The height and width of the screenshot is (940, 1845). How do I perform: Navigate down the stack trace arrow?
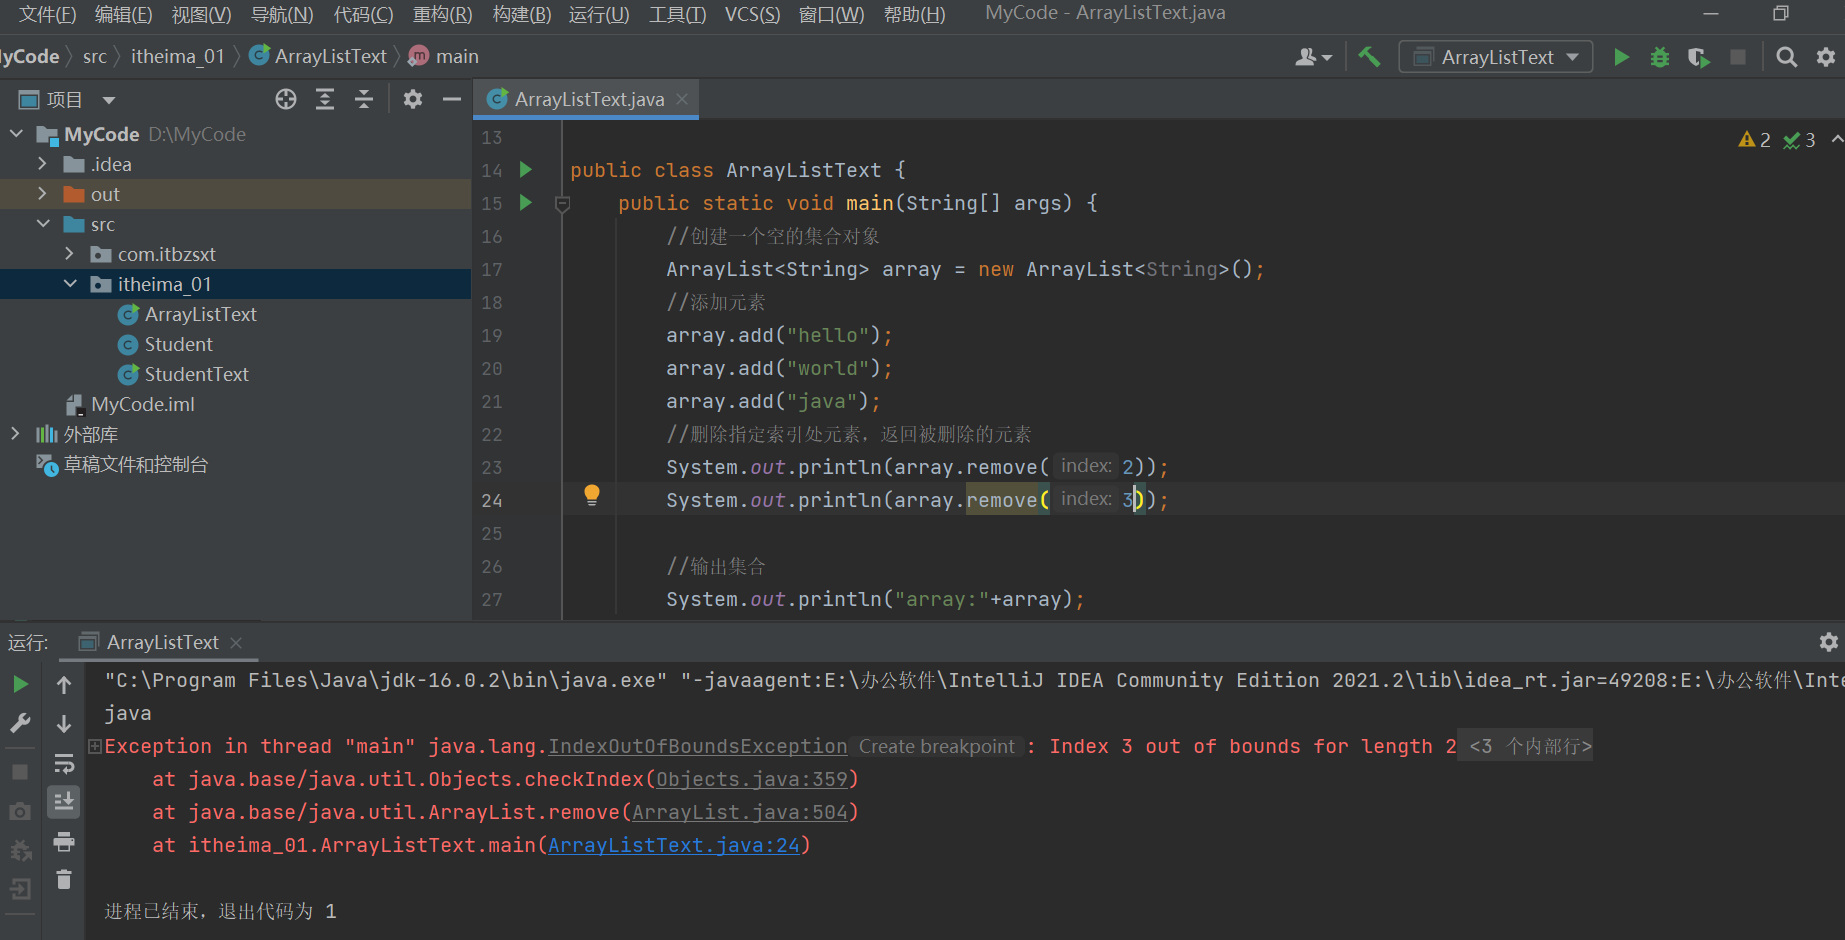coord(64,723)
